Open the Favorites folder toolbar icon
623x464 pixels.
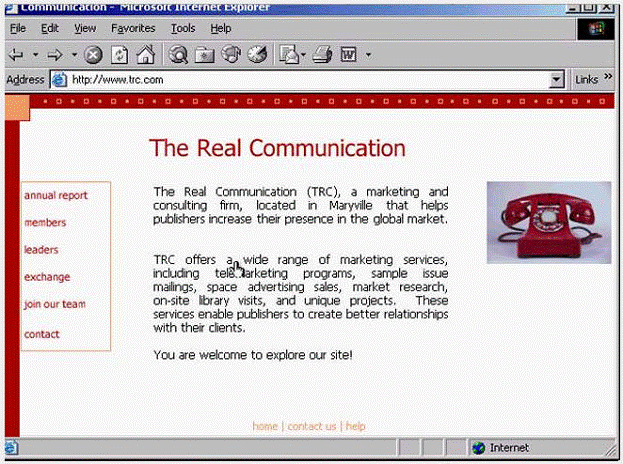tap(205, 54)
